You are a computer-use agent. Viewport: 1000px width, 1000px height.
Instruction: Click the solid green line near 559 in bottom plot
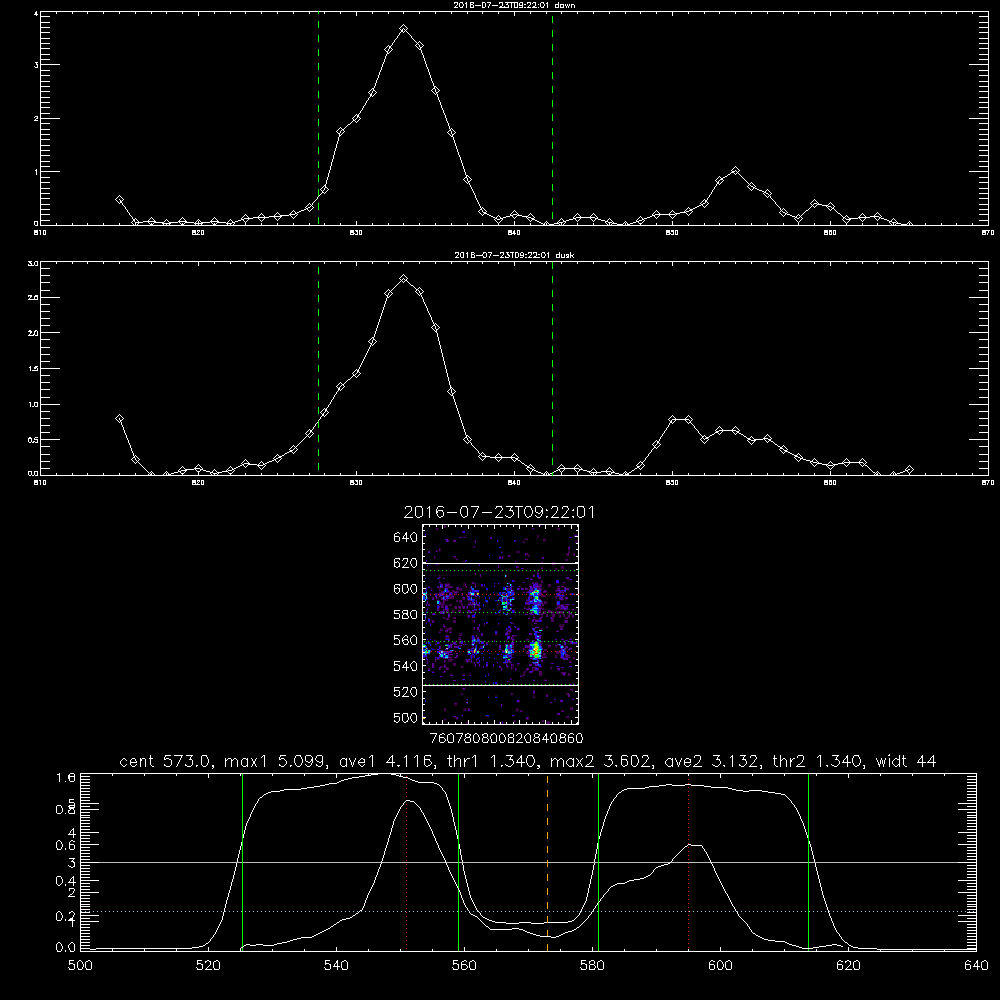click(x=459, y=862)
